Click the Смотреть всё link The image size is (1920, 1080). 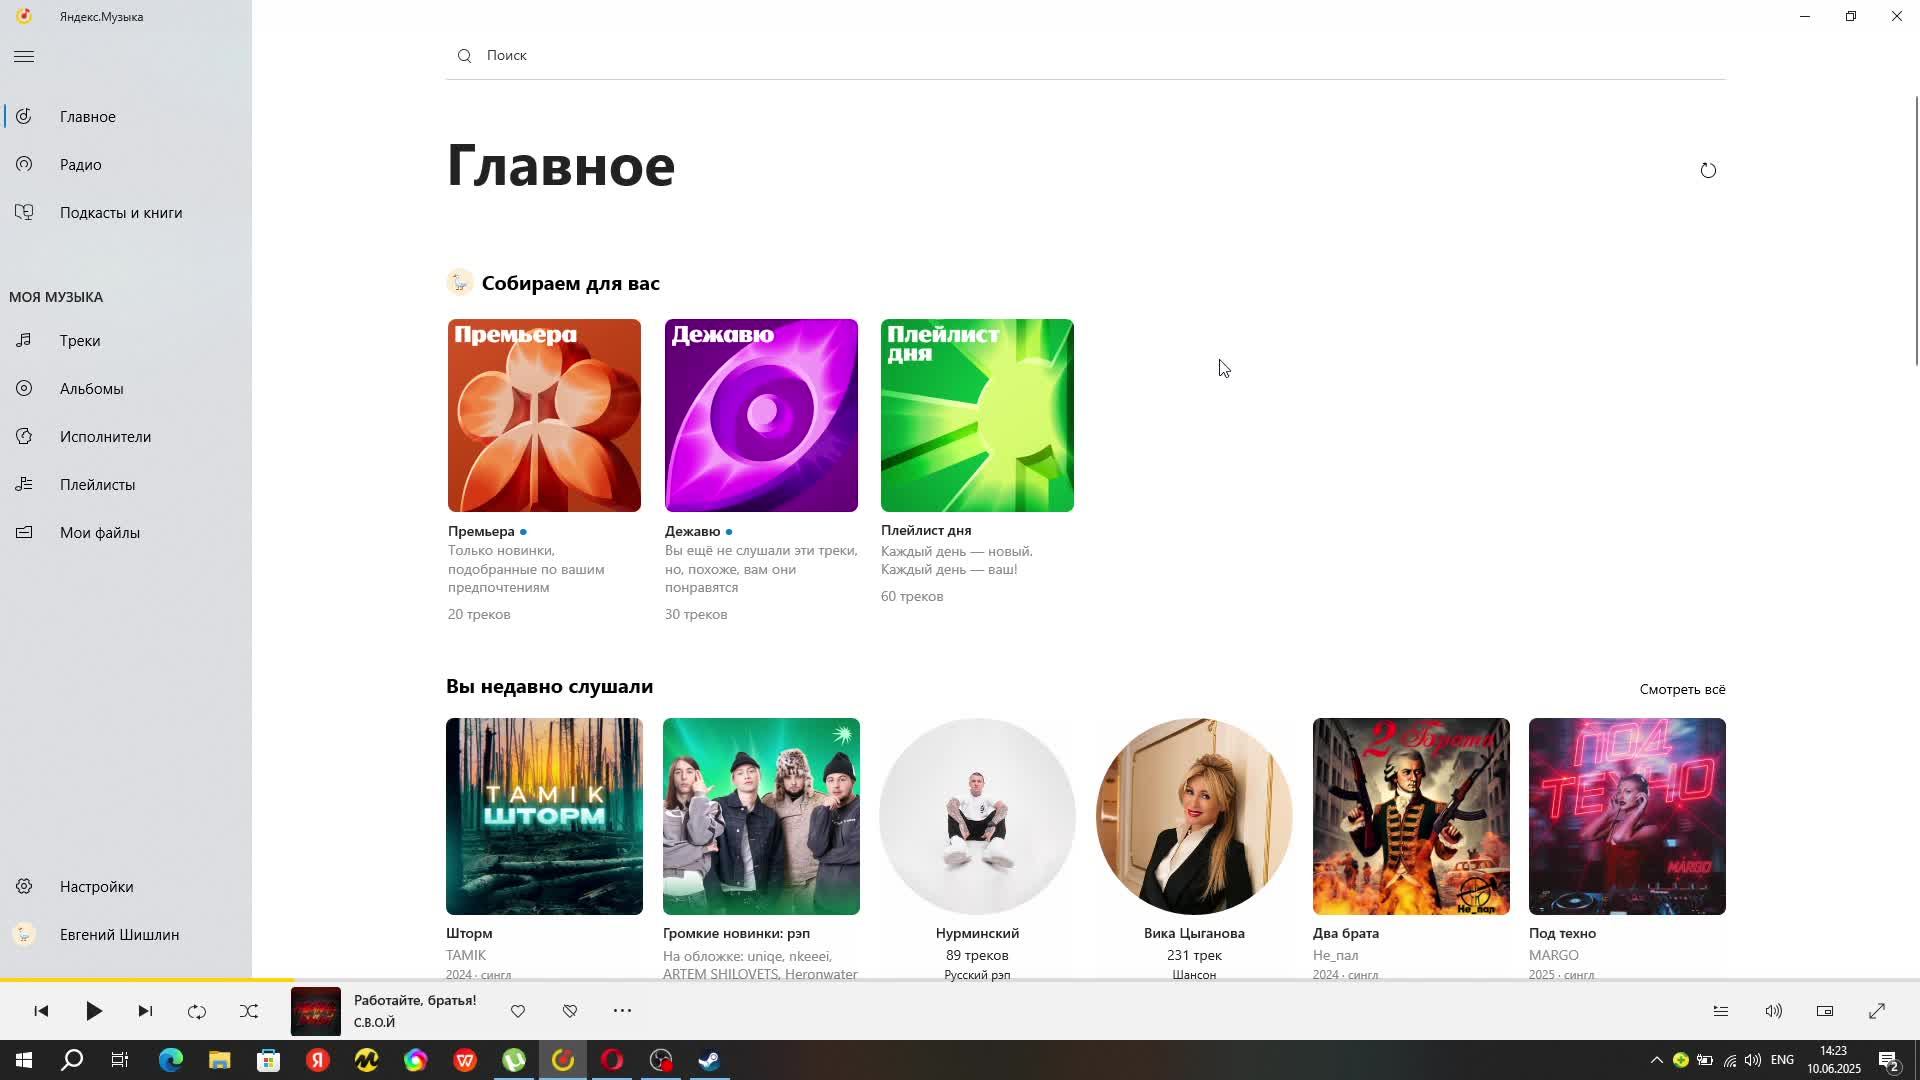[1682, 689]
